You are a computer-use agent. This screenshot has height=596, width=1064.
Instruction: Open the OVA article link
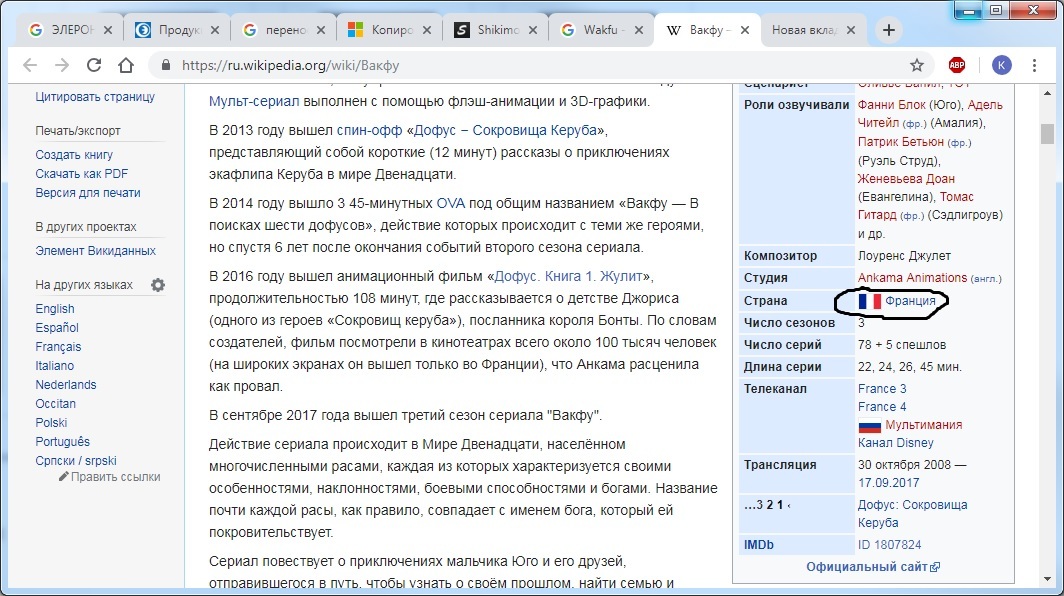click(x=451, y=204)
